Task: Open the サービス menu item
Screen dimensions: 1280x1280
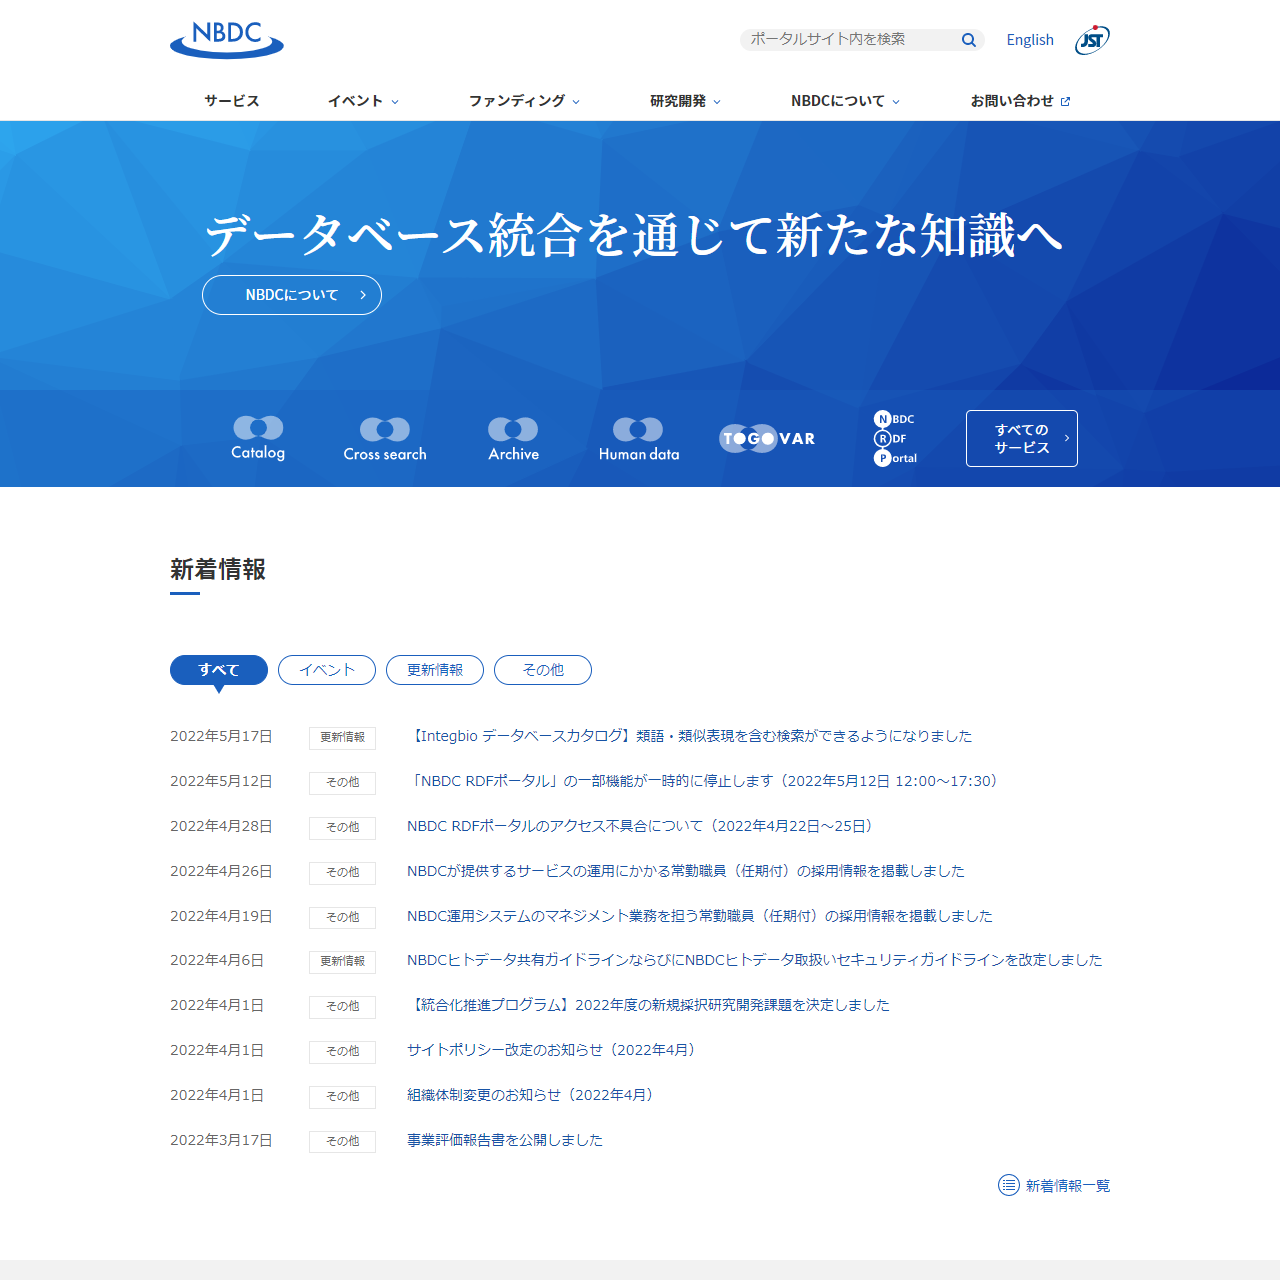Action: pos(232,101)
